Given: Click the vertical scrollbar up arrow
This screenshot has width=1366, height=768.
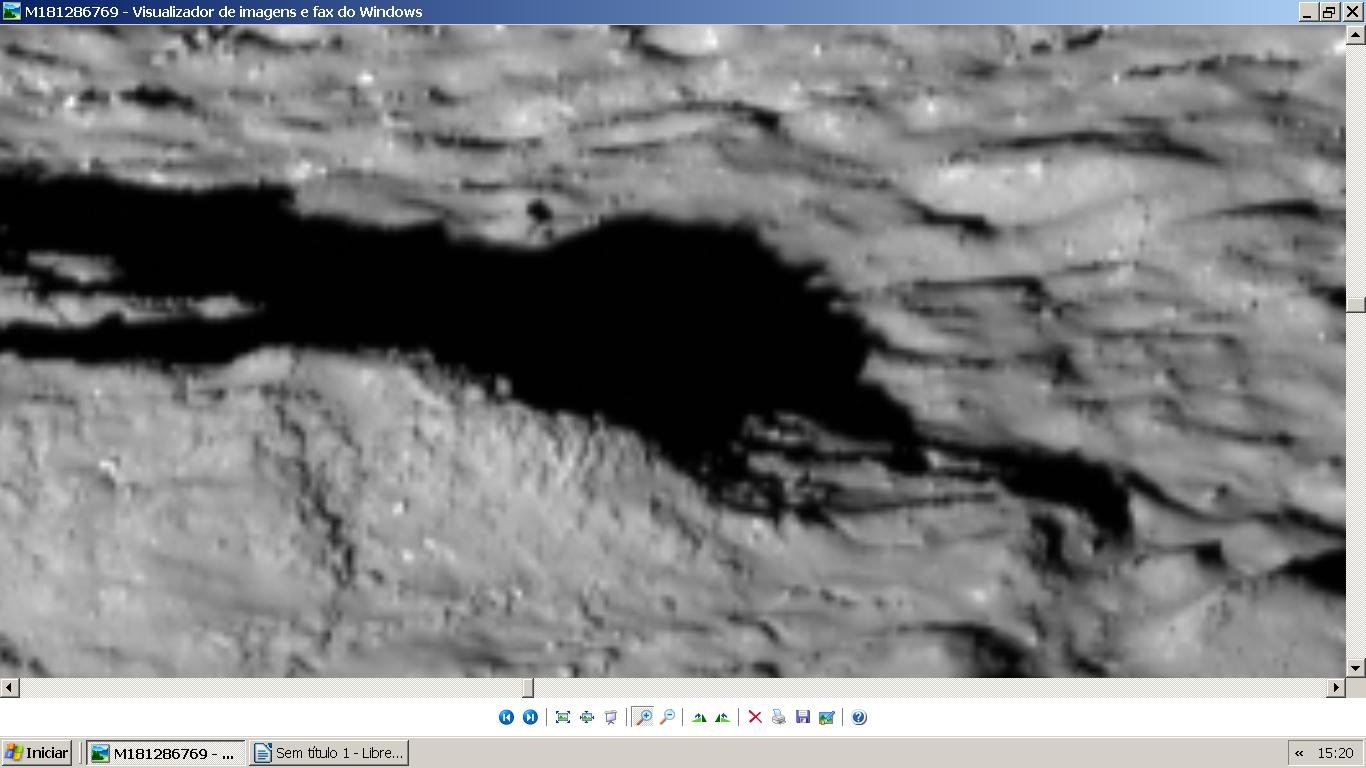Looking at the screenshot, I should tap(1356, 35).
